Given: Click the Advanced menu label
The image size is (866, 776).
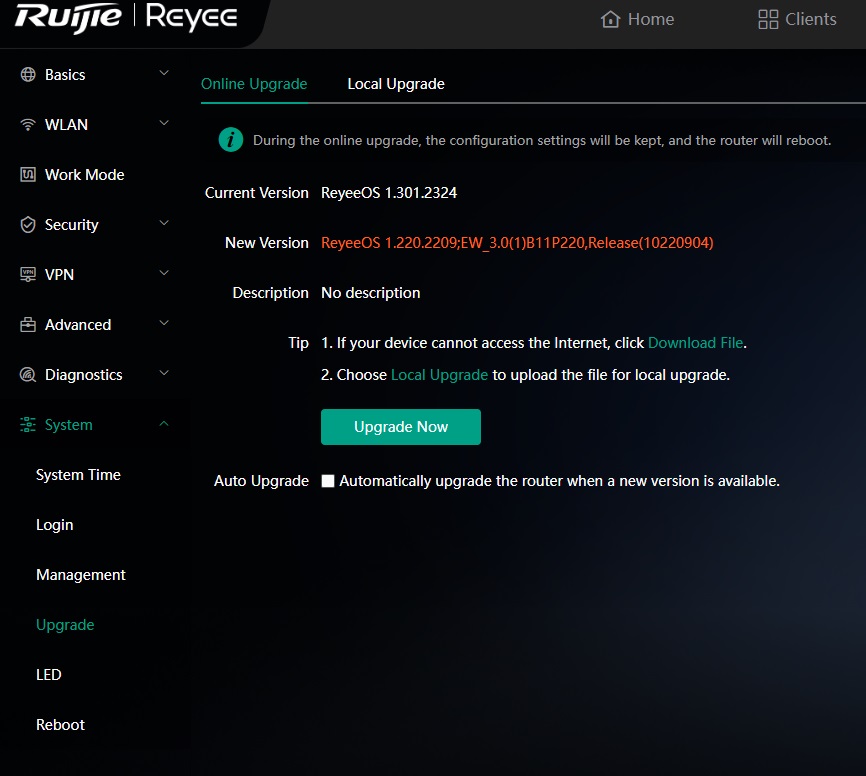Looking at the screenshot, I should (78, 325).
